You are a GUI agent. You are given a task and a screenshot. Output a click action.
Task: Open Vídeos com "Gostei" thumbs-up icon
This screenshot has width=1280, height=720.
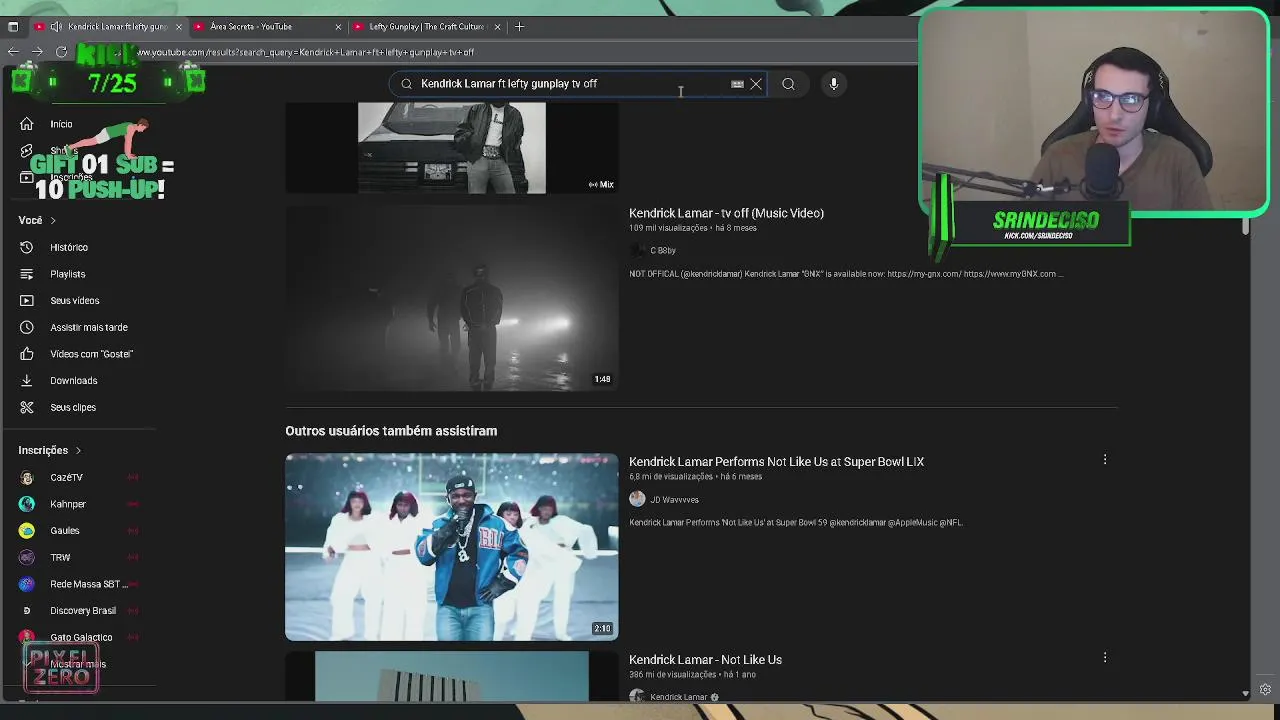pyautogui.click(x=27, y=354)
